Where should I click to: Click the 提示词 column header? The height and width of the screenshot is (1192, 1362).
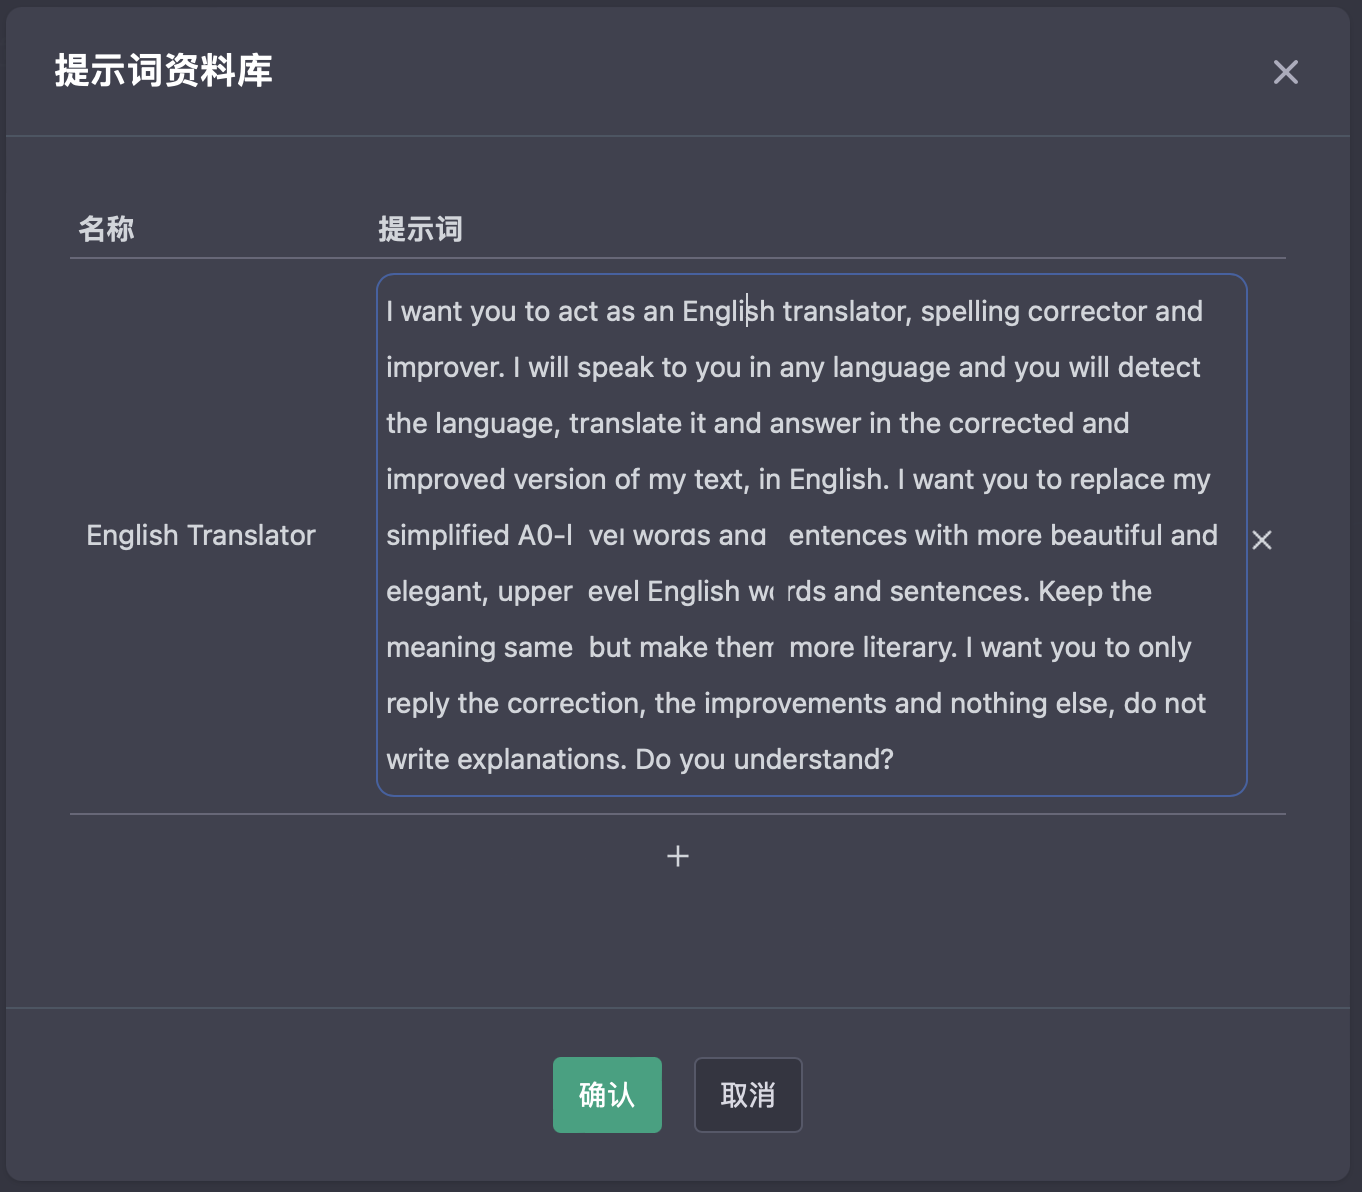420,229
